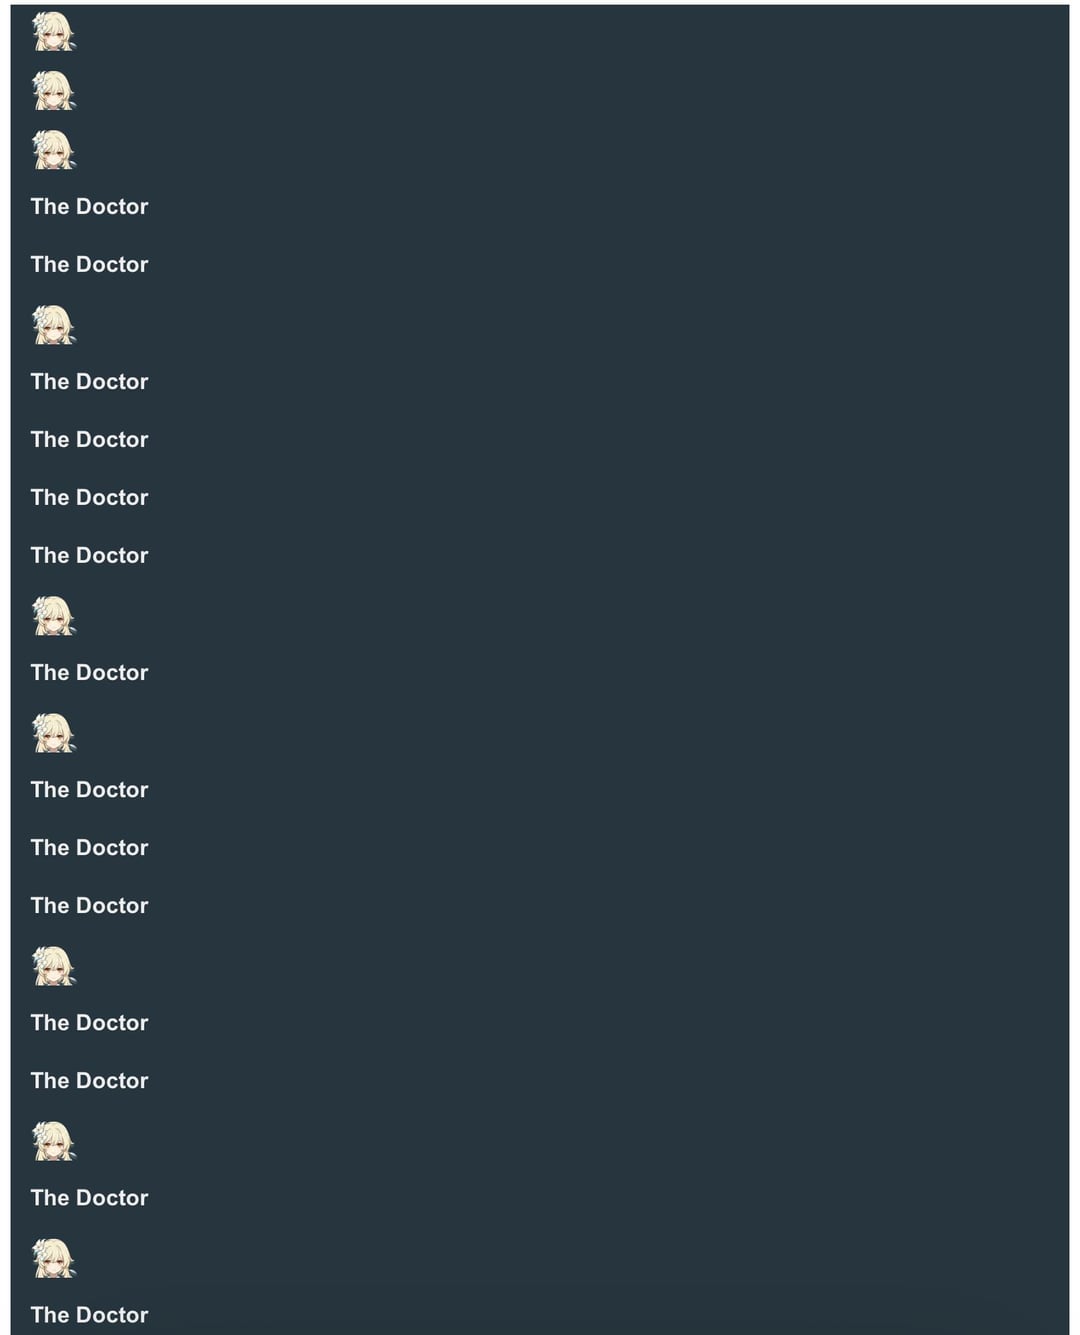Click the sixth blonde avatar in the list
Image resolution: width=1080 pixels, height=1335 pixels.
click(x=54, y=733)
